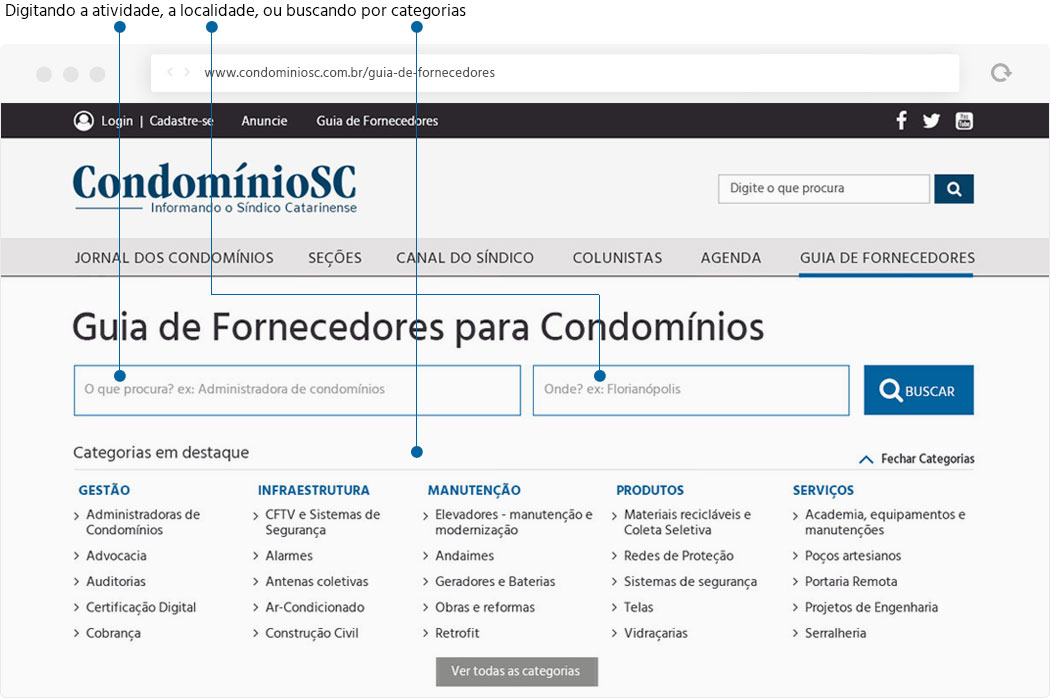
Task: Collapse categories via Fechar Categorias chevron
Action: coord(866,458)
